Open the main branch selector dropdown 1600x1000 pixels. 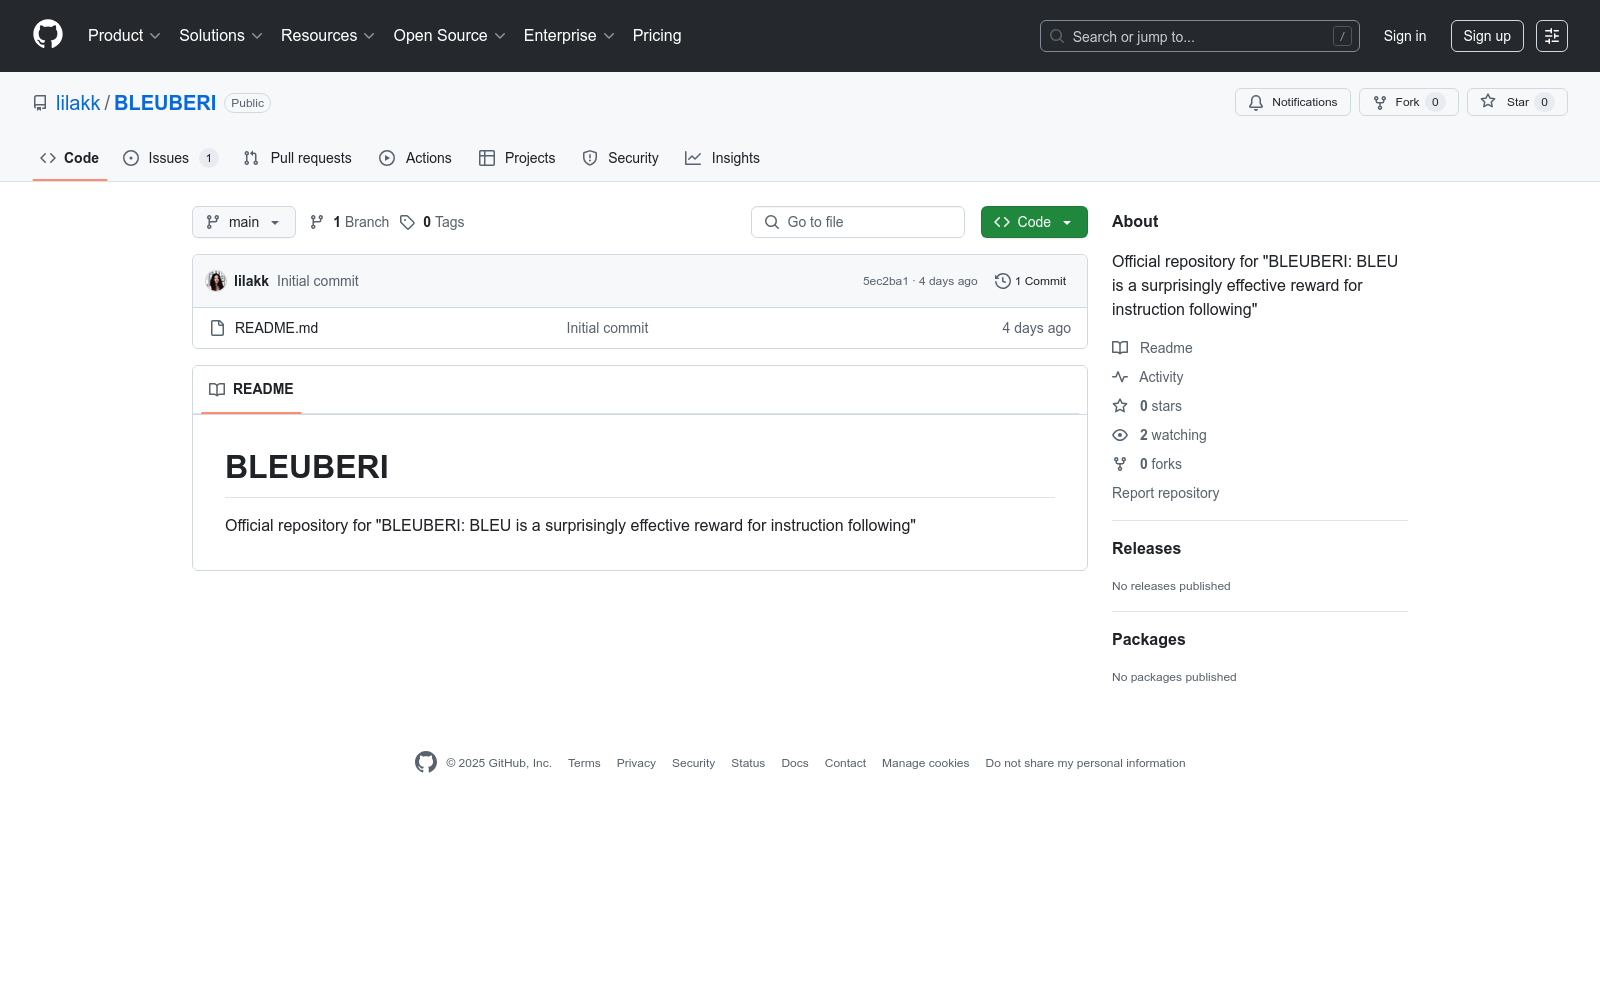coord(244,222)
